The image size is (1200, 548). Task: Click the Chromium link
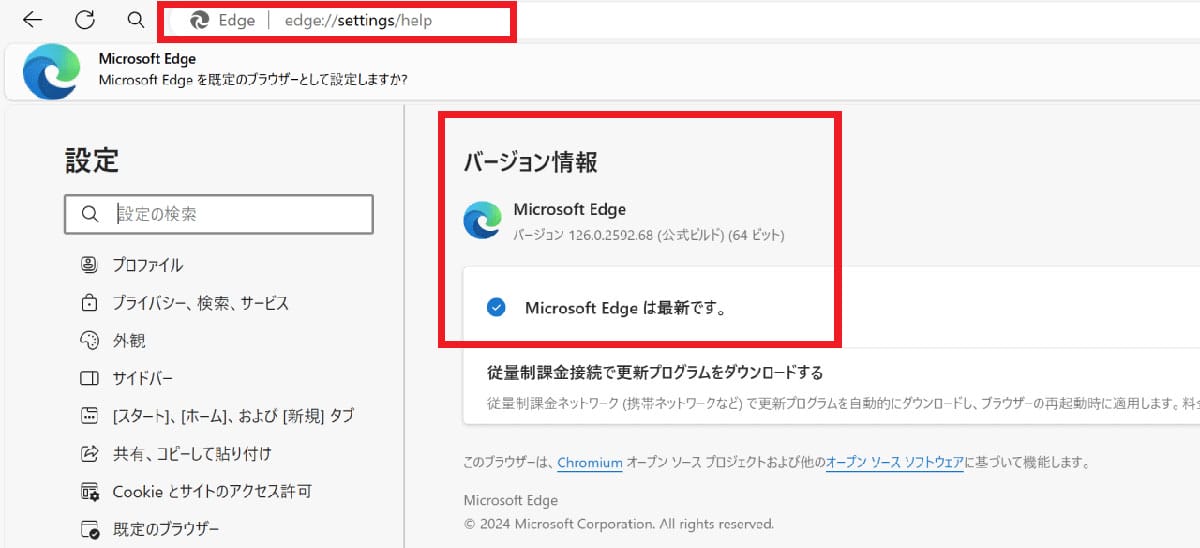click(x=590, y=463)
